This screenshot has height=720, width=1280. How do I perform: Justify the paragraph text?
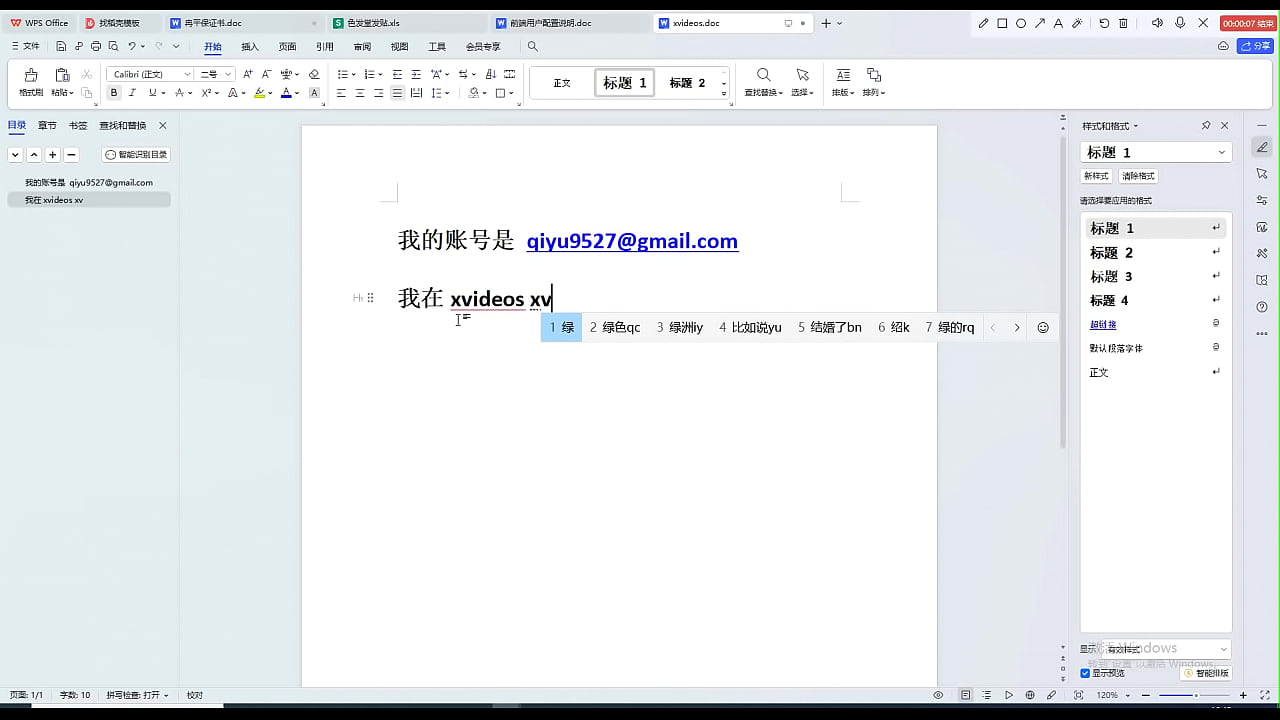pos(397,93)
